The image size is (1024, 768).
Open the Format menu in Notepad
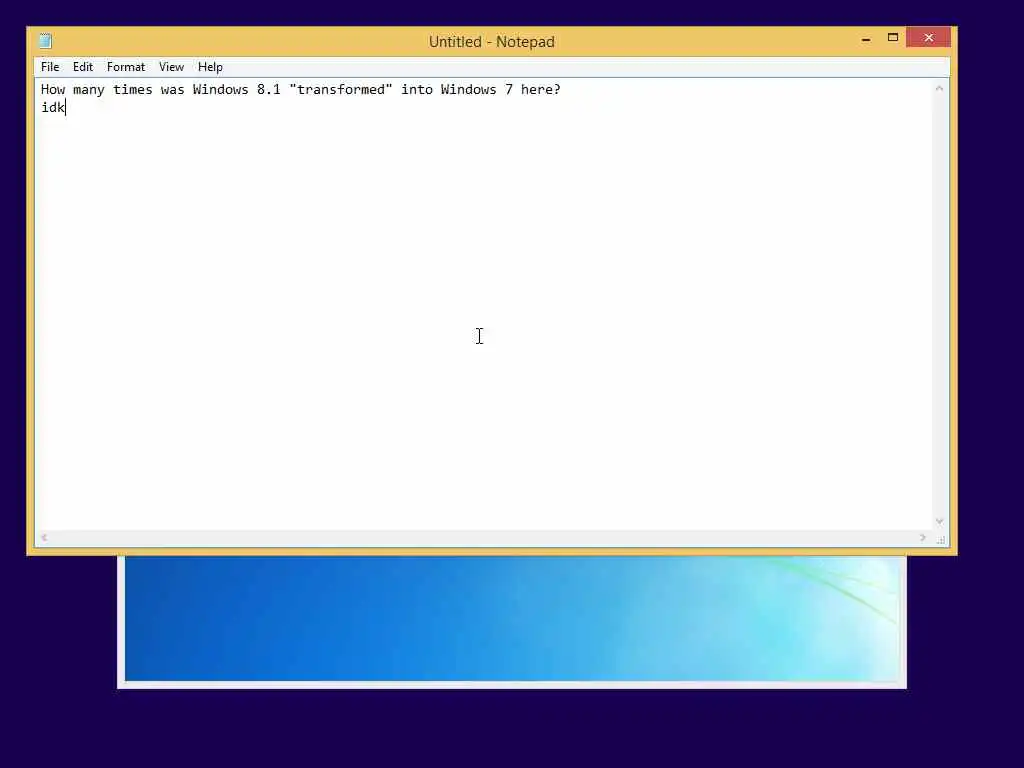pos(125,67)
